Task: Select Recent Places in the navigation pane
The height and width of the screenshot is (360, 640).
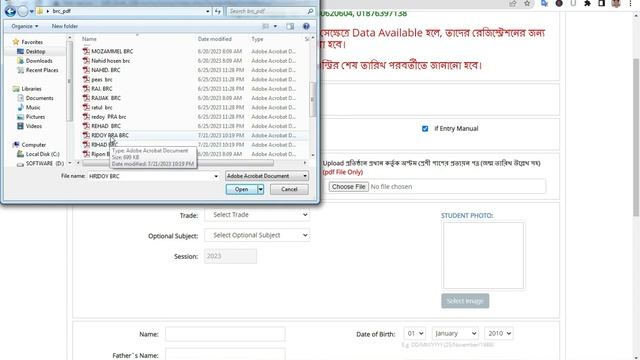Action: 42,70
